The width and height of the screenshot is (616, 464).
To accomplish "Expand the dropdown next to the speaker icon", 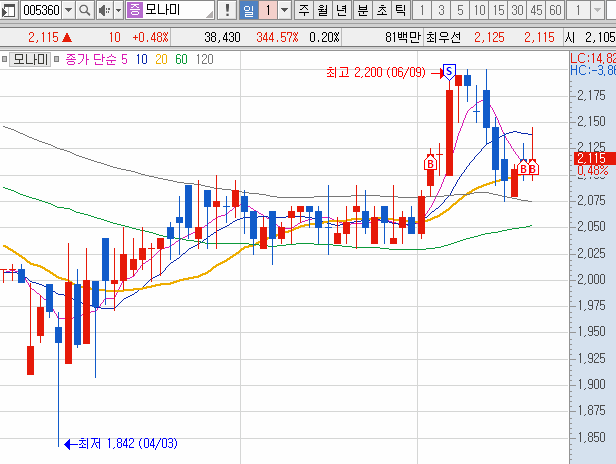I will pos(118,11).
